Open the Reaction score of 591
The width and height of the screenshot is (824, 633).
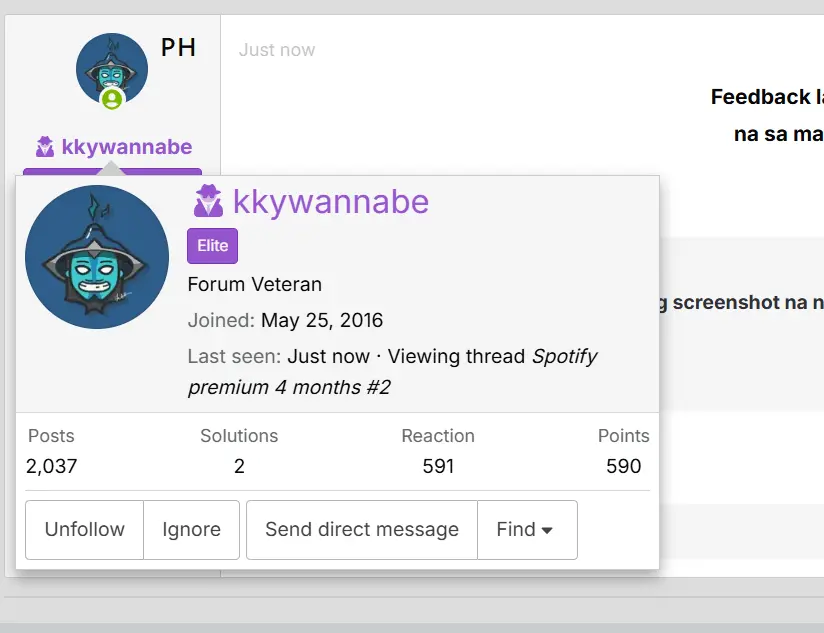click(x=438, y=466)
